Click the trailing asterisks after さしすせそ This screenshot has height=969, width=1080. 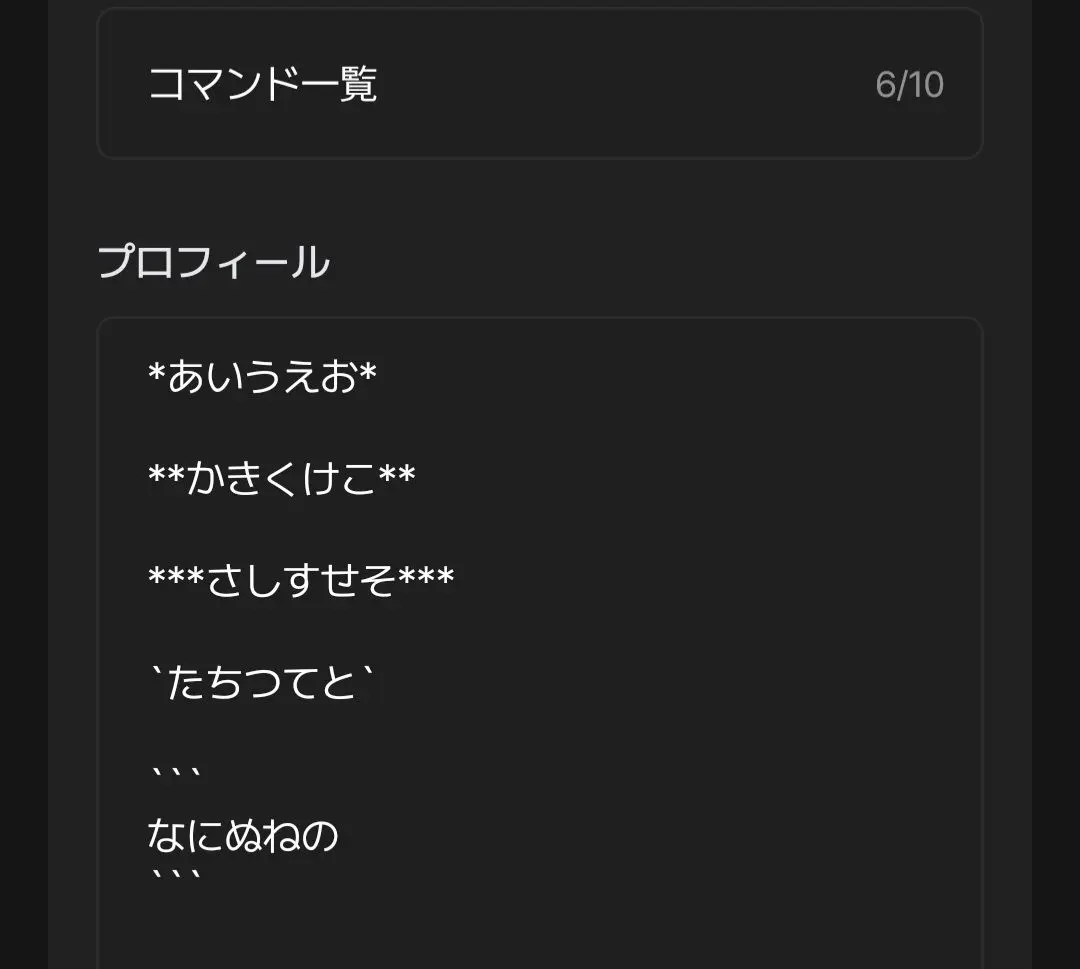[x=426, y=574]
